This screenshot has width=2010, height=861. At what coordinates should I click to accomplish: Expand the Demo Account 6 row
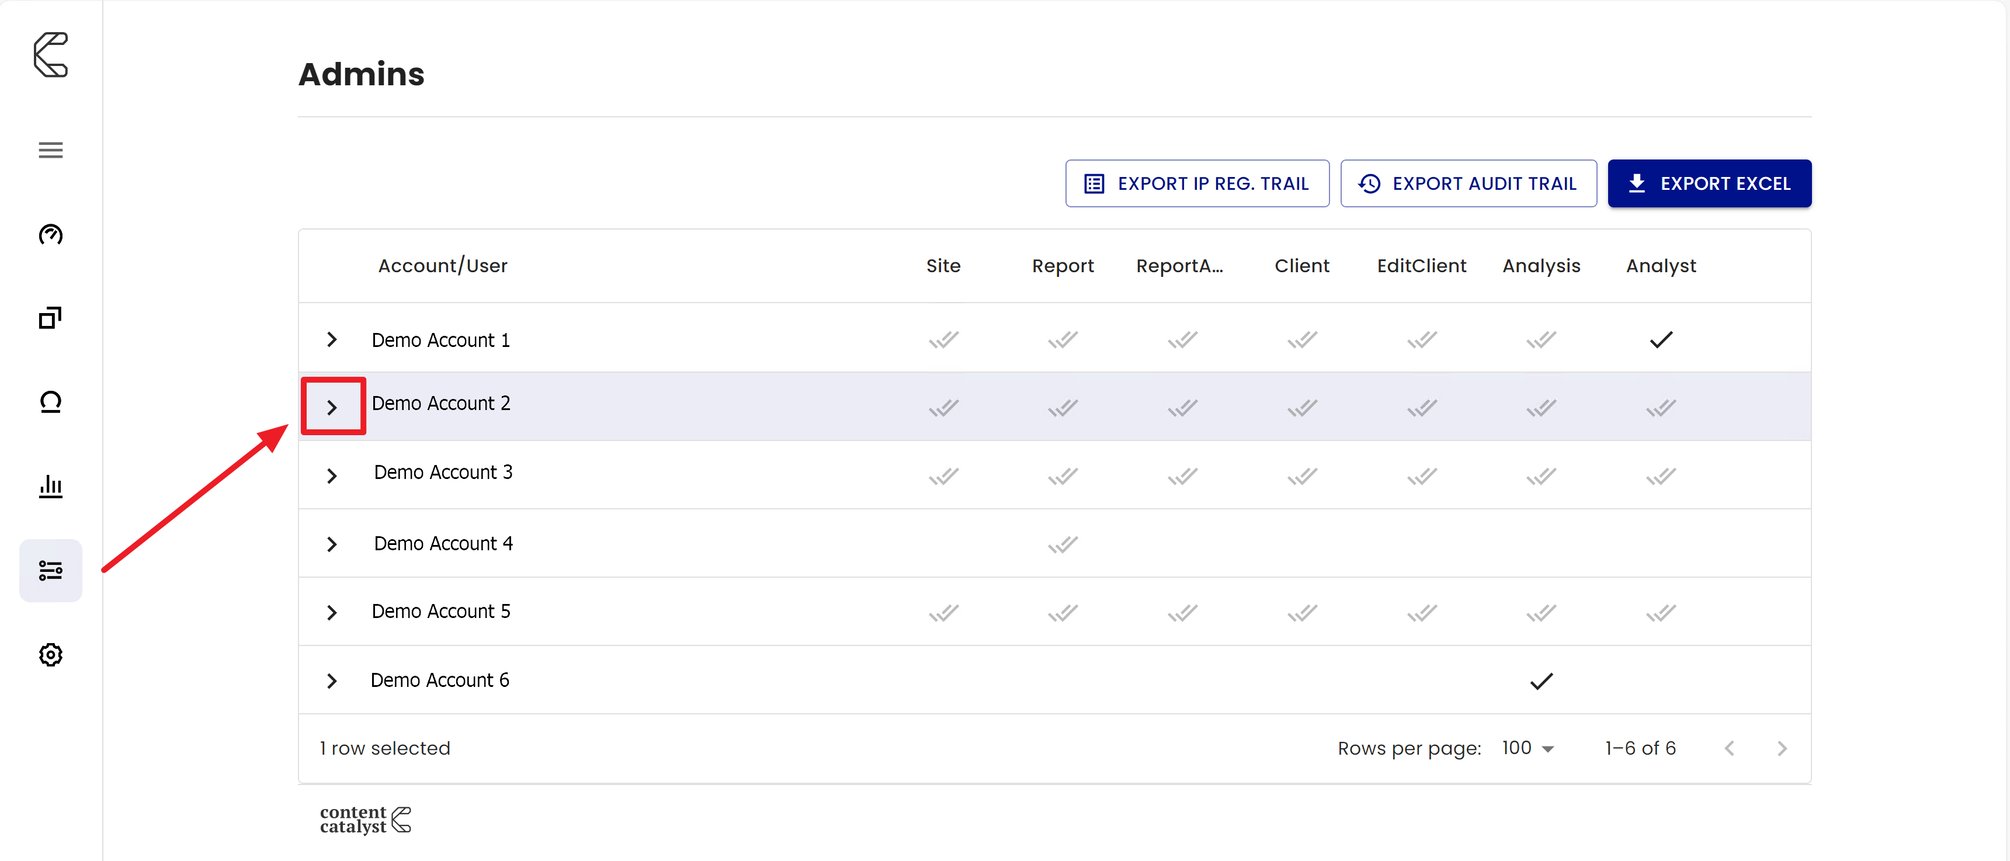pyautogui.click(x=332, y=681)
